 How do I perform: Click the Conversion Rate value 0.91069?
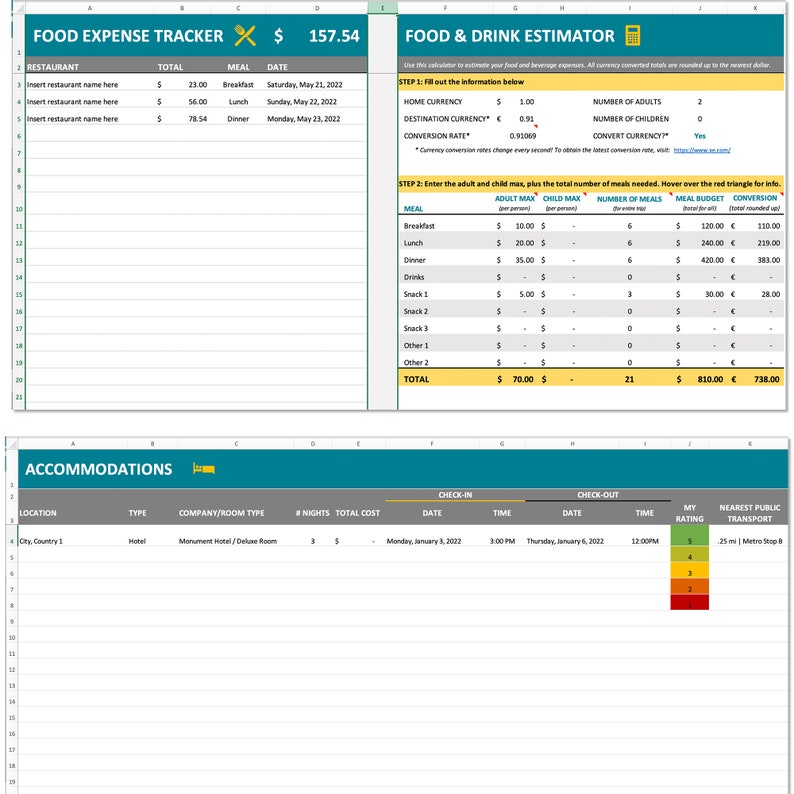[522, 136]
